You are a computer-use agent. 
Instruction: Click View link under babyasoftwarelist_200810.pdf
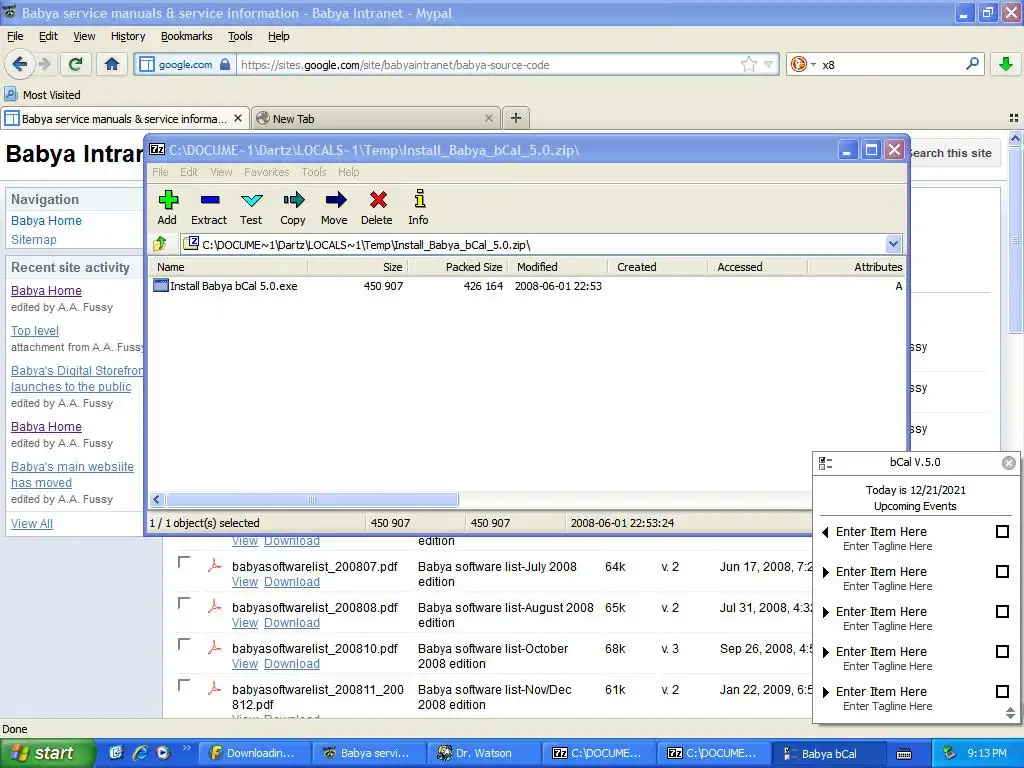[x=245, y=664]
